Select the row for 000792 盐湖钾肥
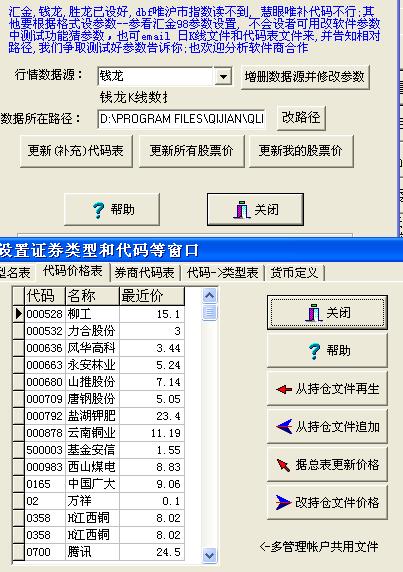Screen dimensions: 403x572 [98, 416]
